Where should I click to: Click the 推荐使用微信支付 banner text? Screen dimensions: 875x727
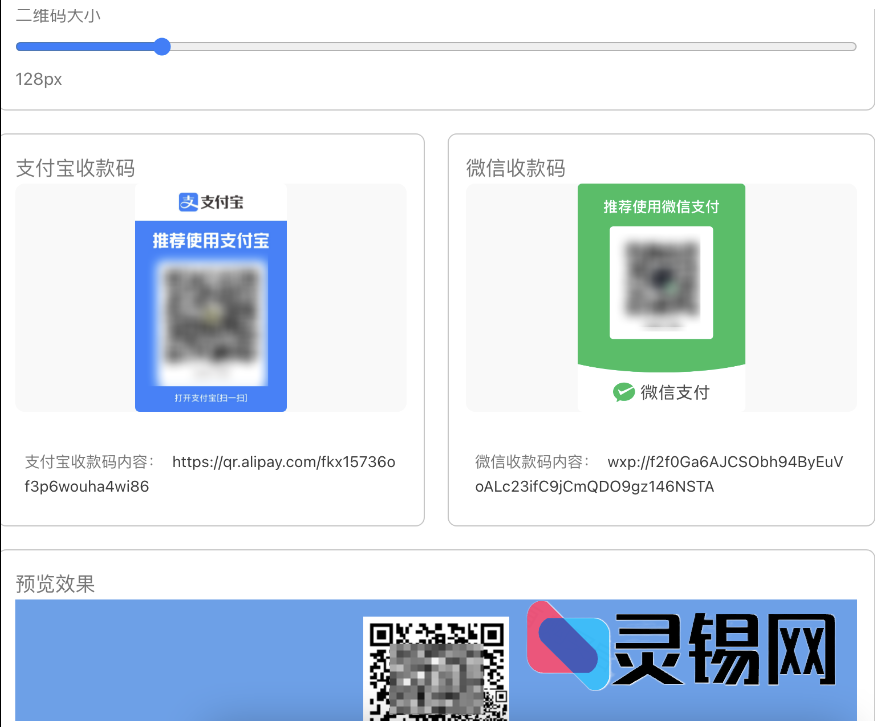tap(661, 207)
